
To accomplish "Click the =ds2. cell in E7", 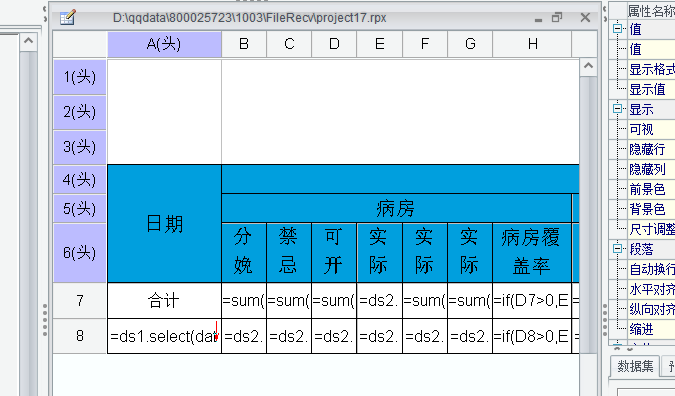I will click(x=380, y=300).
